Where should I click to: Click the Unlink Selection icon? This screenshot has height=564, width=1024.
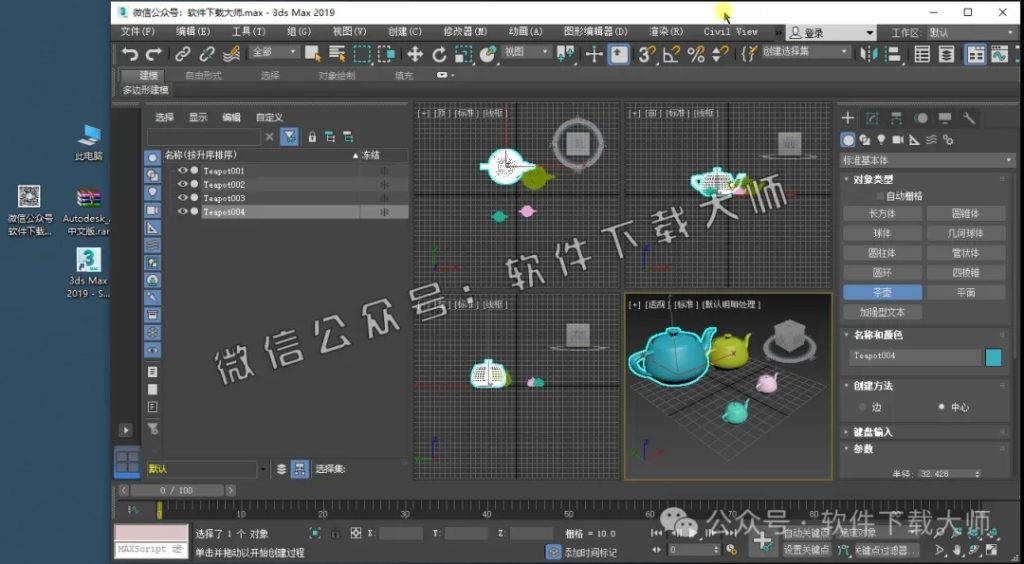click(x=207, y=54)
